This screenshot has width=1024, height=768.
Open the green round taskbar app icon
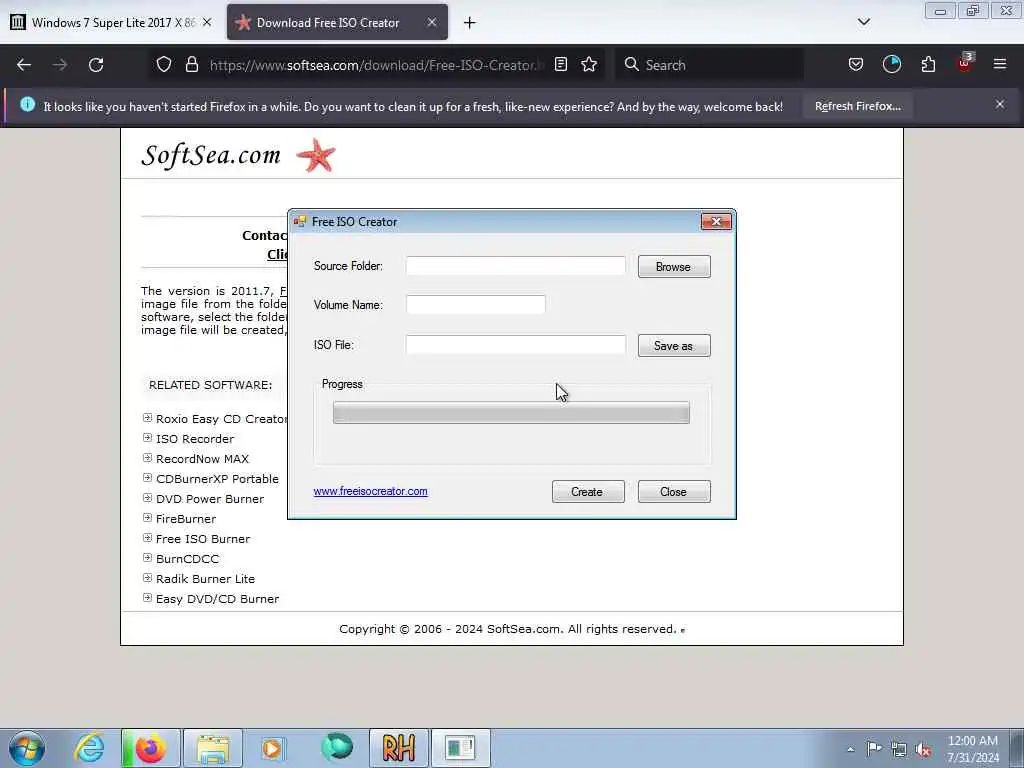(x=337, y=747)
